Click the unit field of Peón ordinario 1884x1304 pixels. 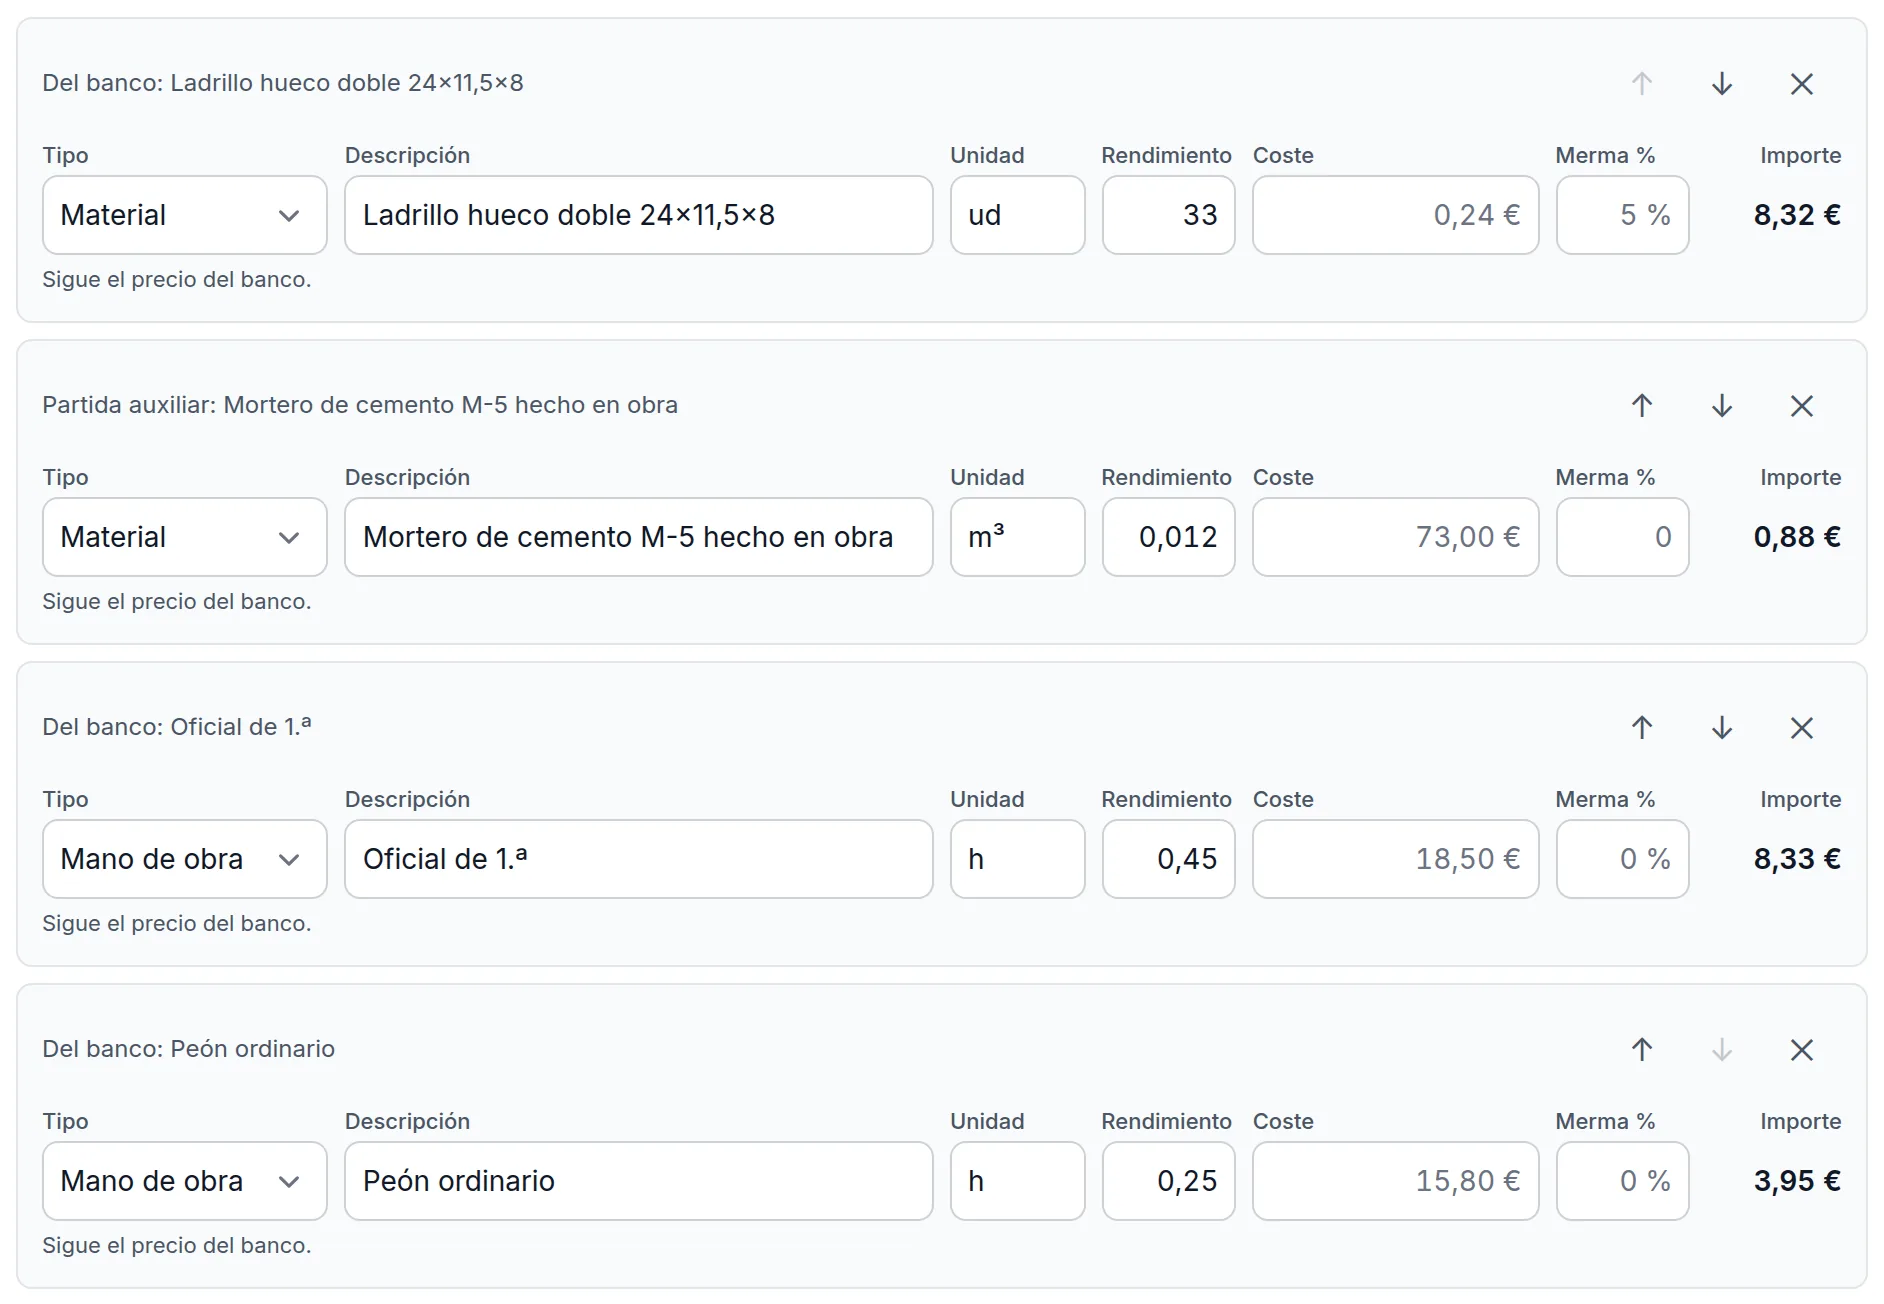(x=1017, y=1181)
